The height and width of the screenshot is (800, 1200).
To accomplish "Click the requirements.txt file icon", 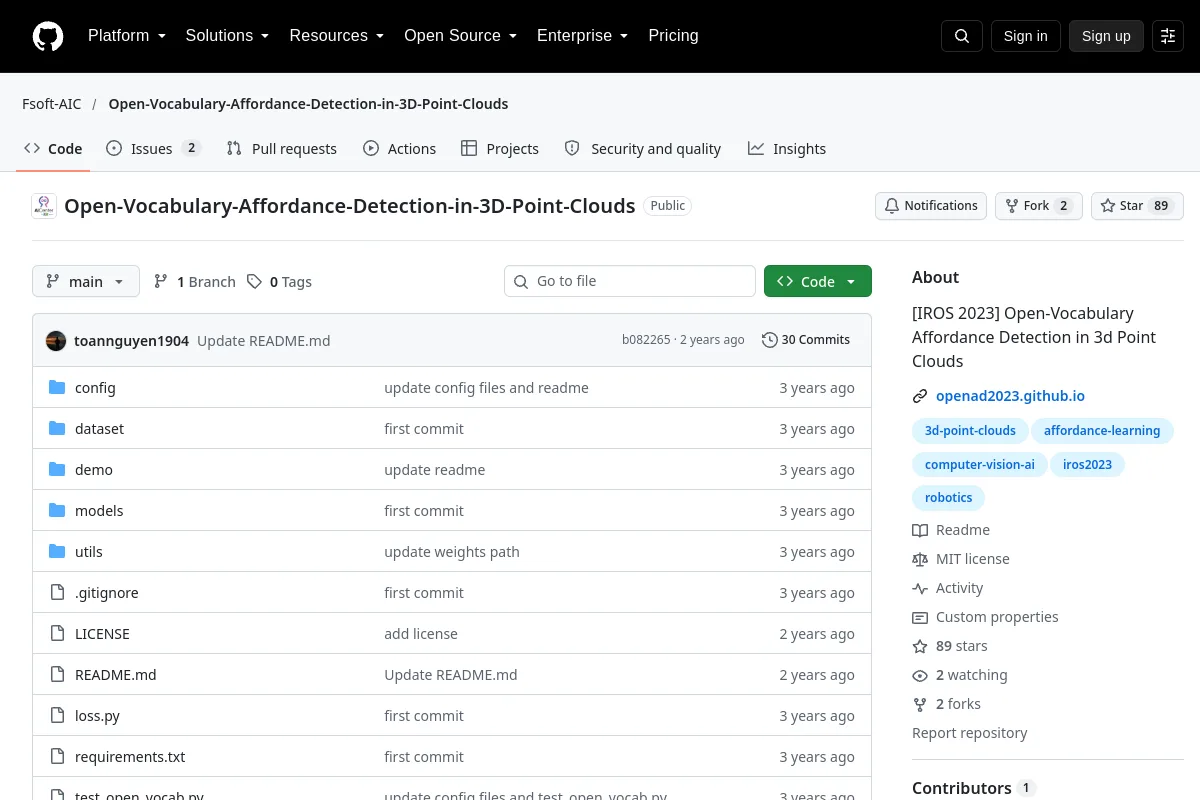I will [x=57, y=757].
